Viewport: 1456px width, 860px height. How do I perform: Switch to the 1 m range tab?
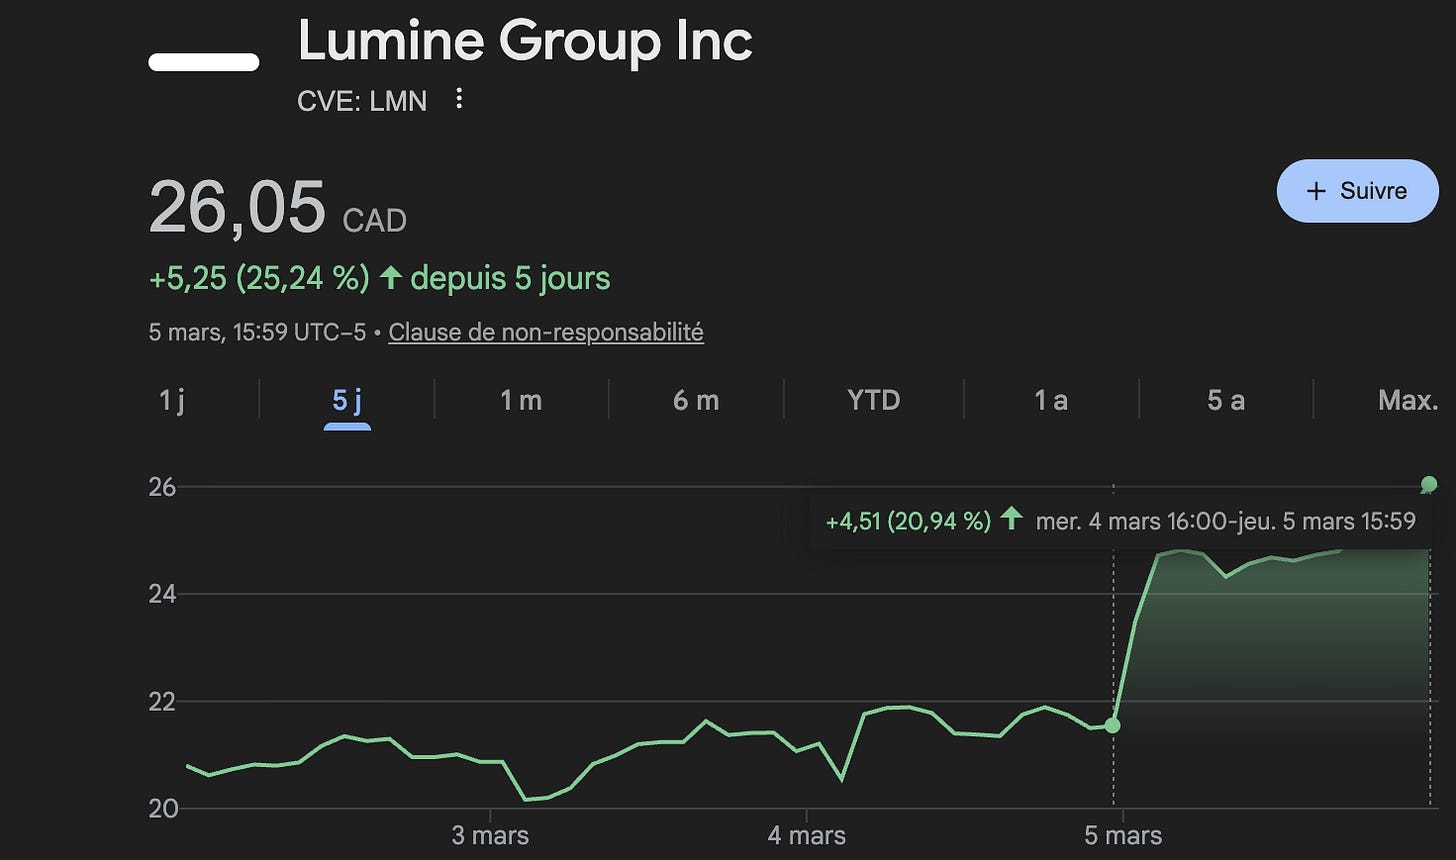pos(521,401)
